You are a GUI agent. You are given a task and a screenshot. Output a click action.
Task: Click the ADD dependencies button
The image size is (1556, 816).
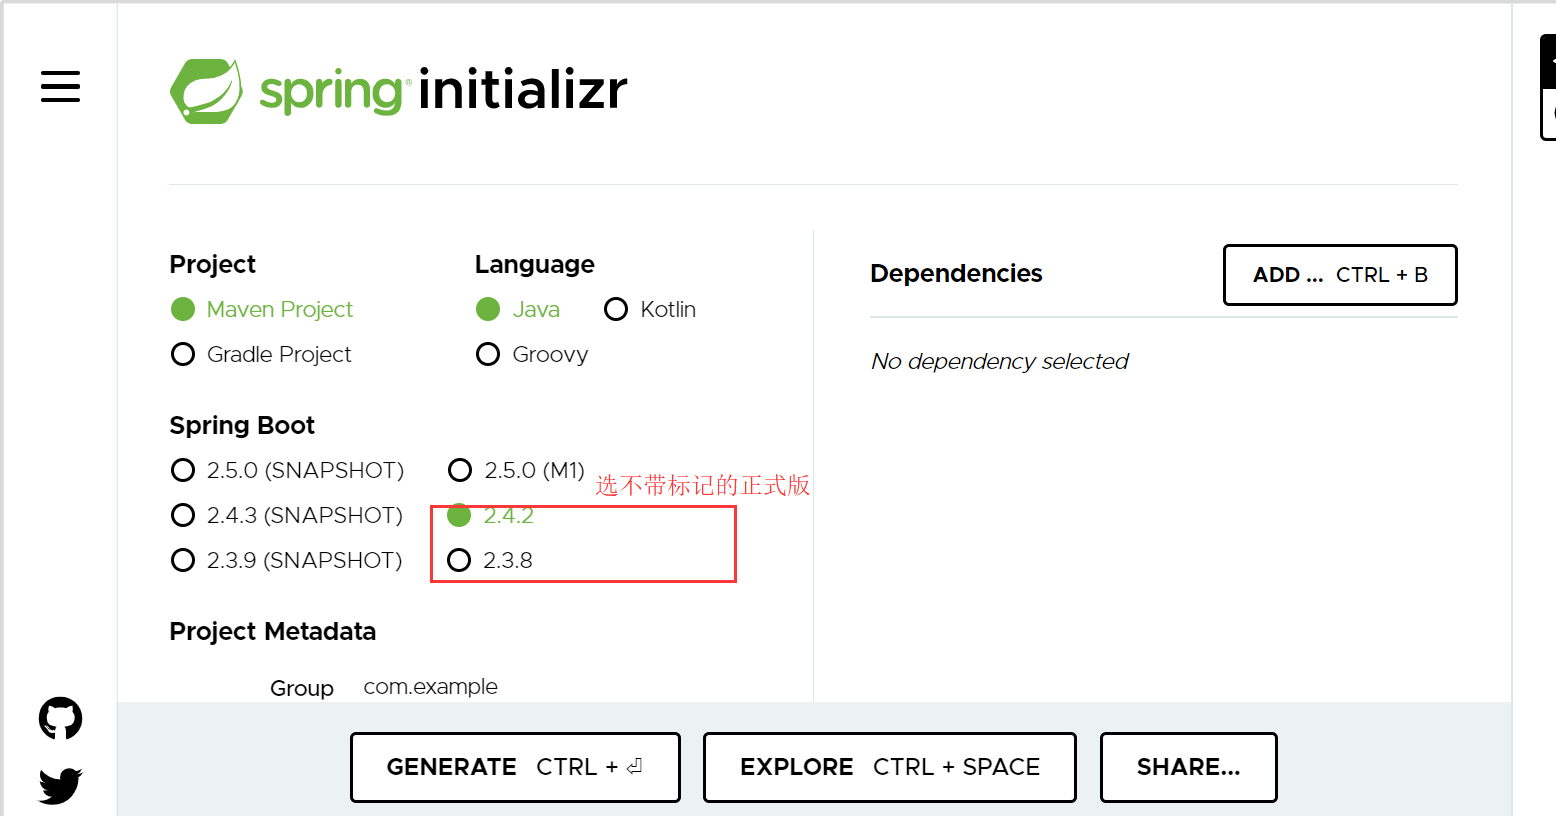coord(1340,275)
